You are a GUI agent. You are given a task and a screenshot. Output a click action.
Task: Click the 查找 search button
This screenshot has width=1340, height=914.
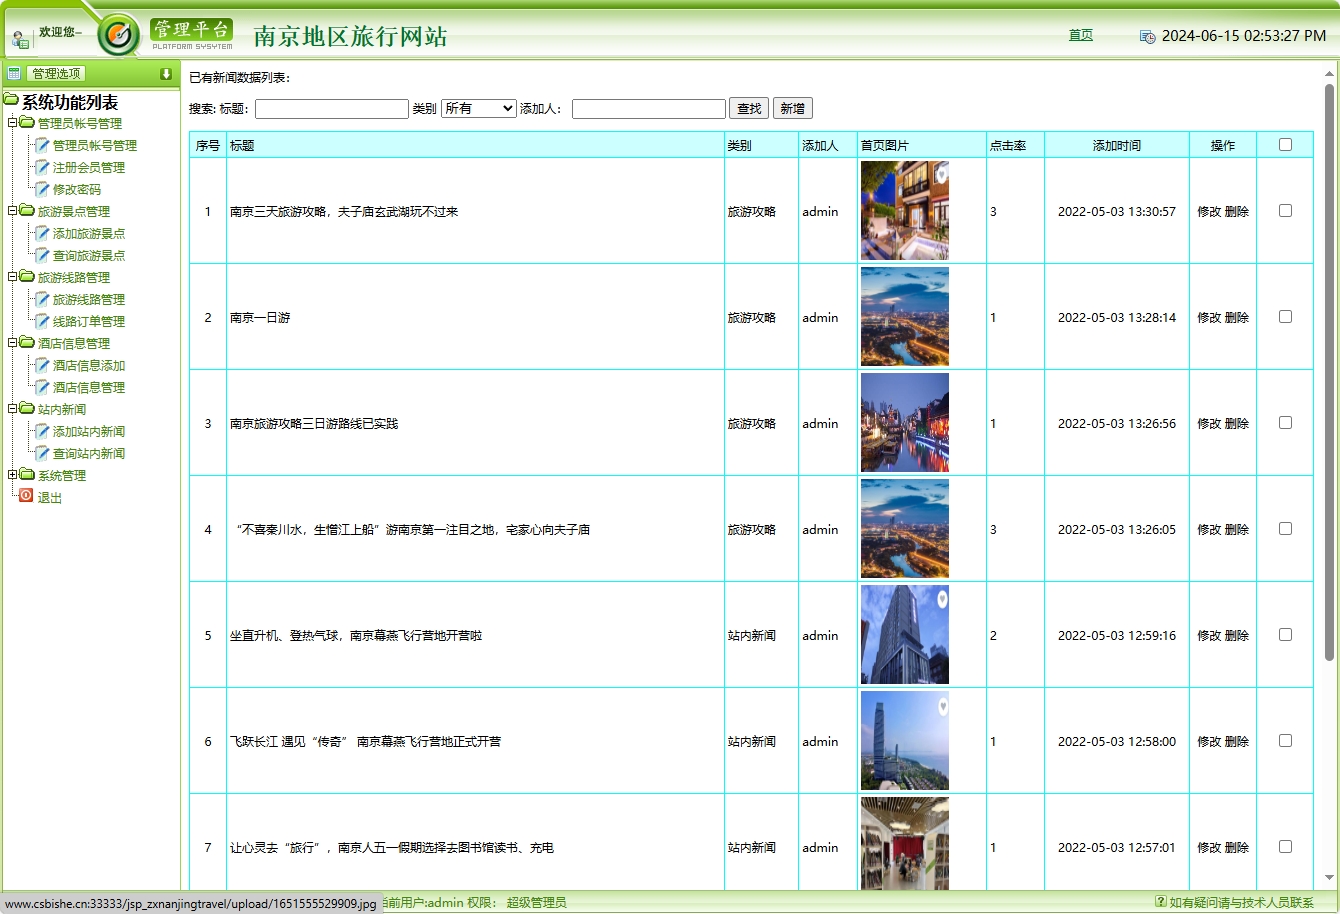[748, 108]
